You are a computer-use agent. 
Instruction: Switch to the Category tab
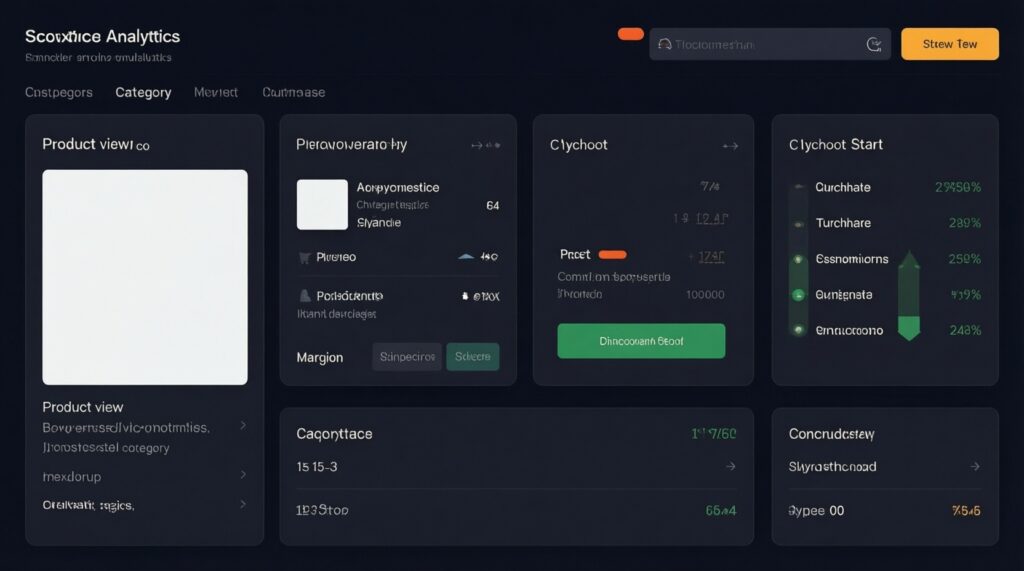coord(143,92)
